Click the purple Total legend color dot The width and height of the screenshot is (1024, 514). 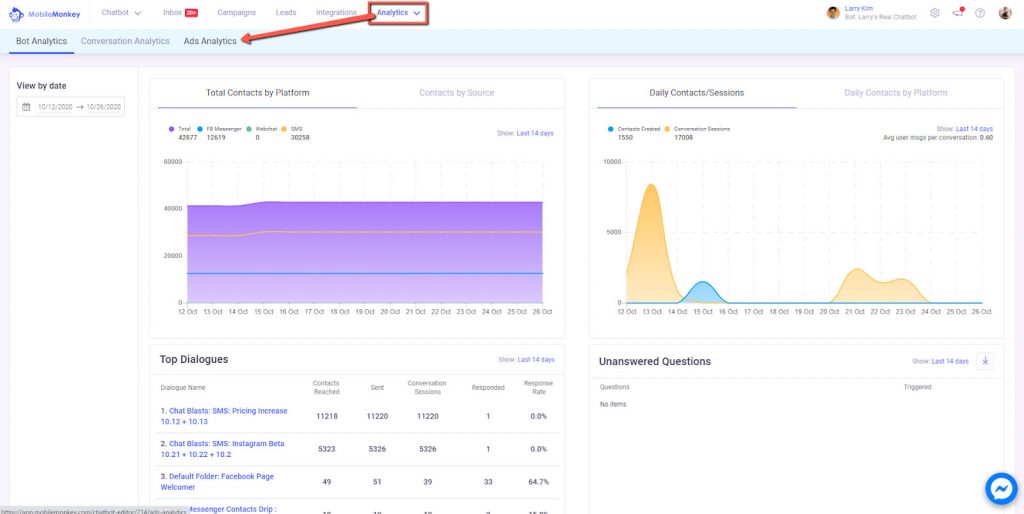coord(172,129)
